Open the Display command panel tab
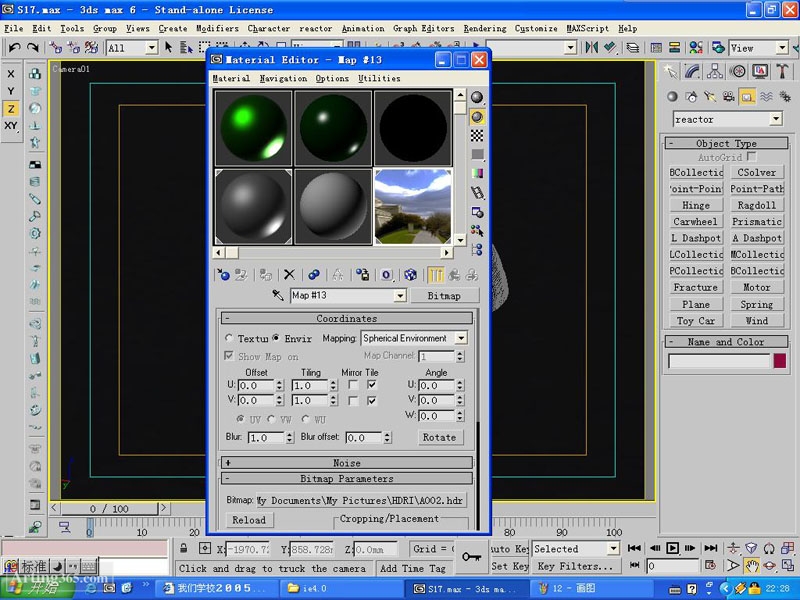The image size is (800, 600). point(760,71)
